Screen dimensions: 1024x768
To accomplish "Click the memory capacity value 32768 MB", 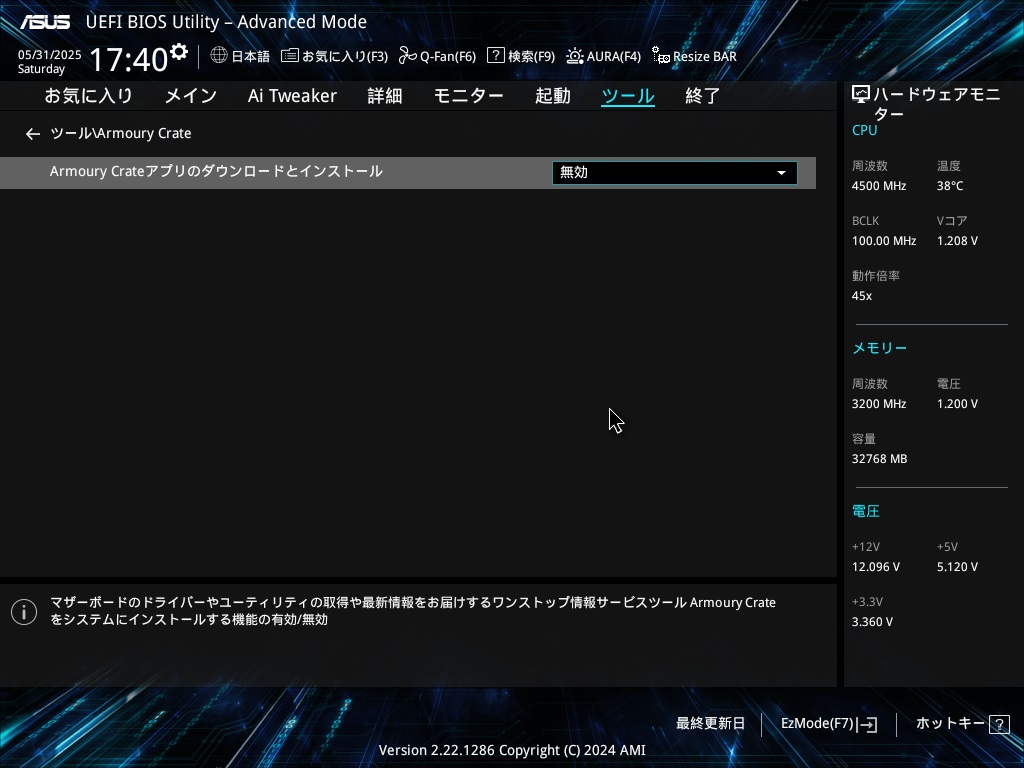I will pyautogui.click(x=879, y=459).
